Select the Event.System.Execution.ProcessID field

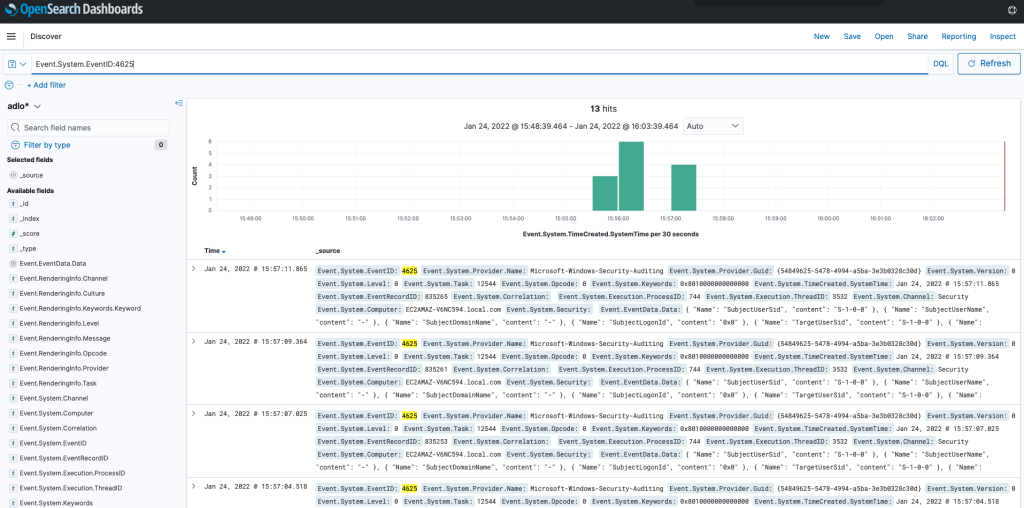tap(72, 473)
